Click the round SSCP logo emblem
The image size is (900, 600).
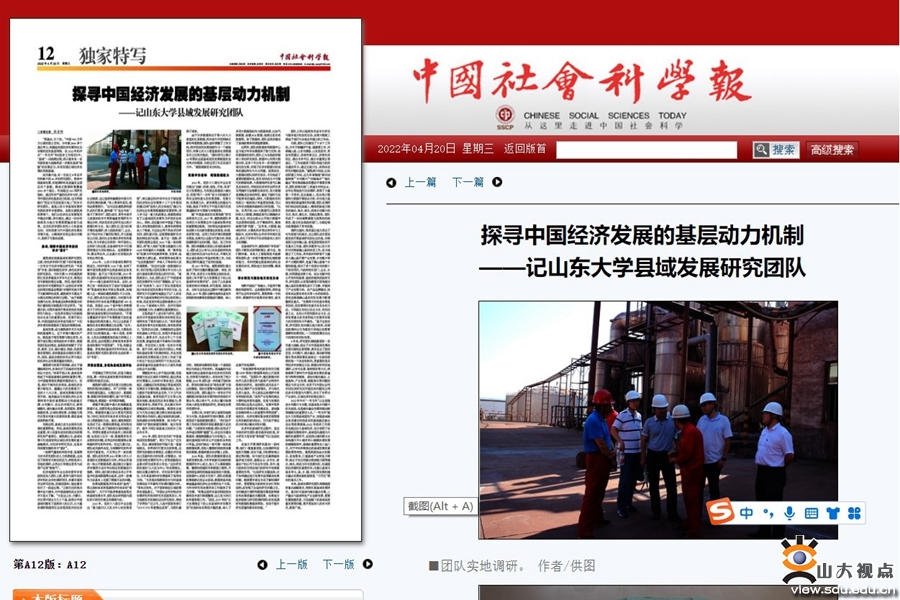click(x=505, y=114)
